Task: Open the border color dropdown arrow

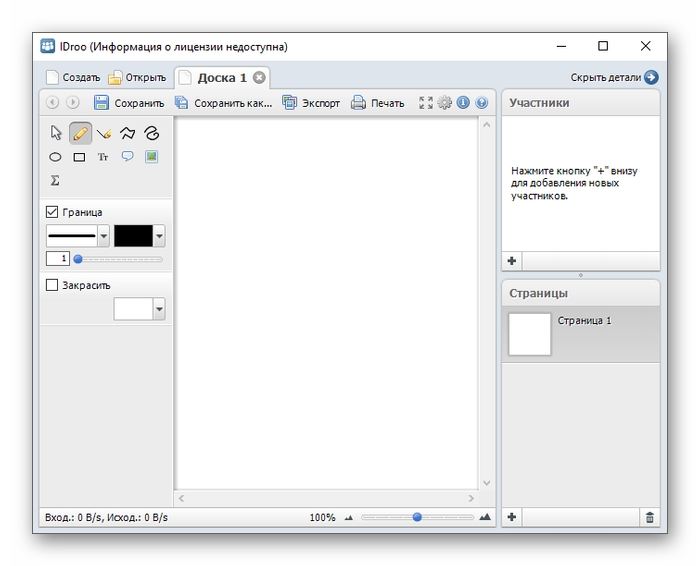Action: tap(159, 236)
